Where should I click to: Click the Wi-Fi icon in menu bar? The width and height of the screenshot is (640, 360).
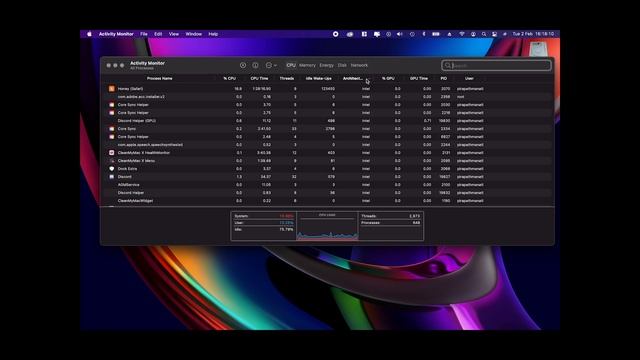tap(462, 34)
